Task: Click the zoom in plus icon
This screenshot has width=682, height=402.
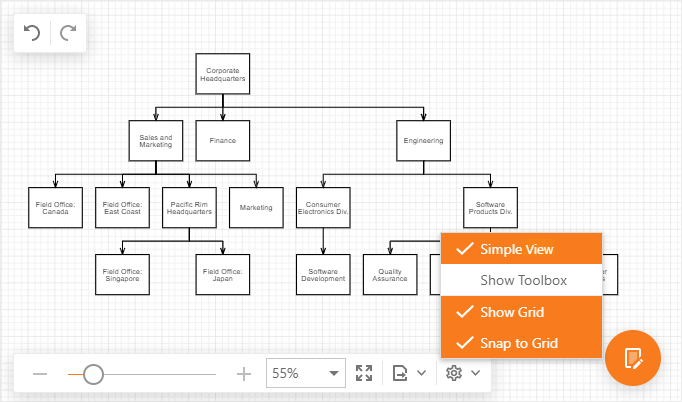Action: [243, 374]
